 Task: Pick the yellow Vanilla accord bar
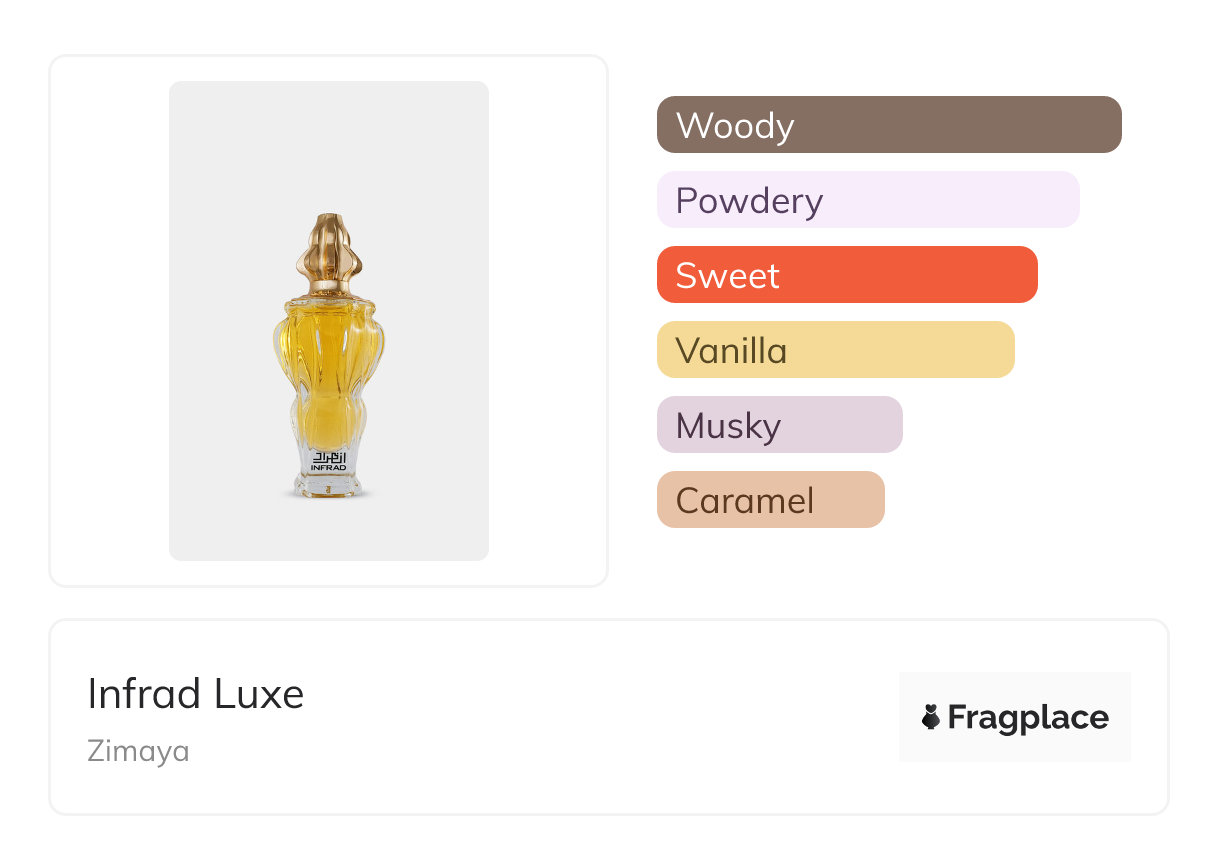tap(835, 350)
